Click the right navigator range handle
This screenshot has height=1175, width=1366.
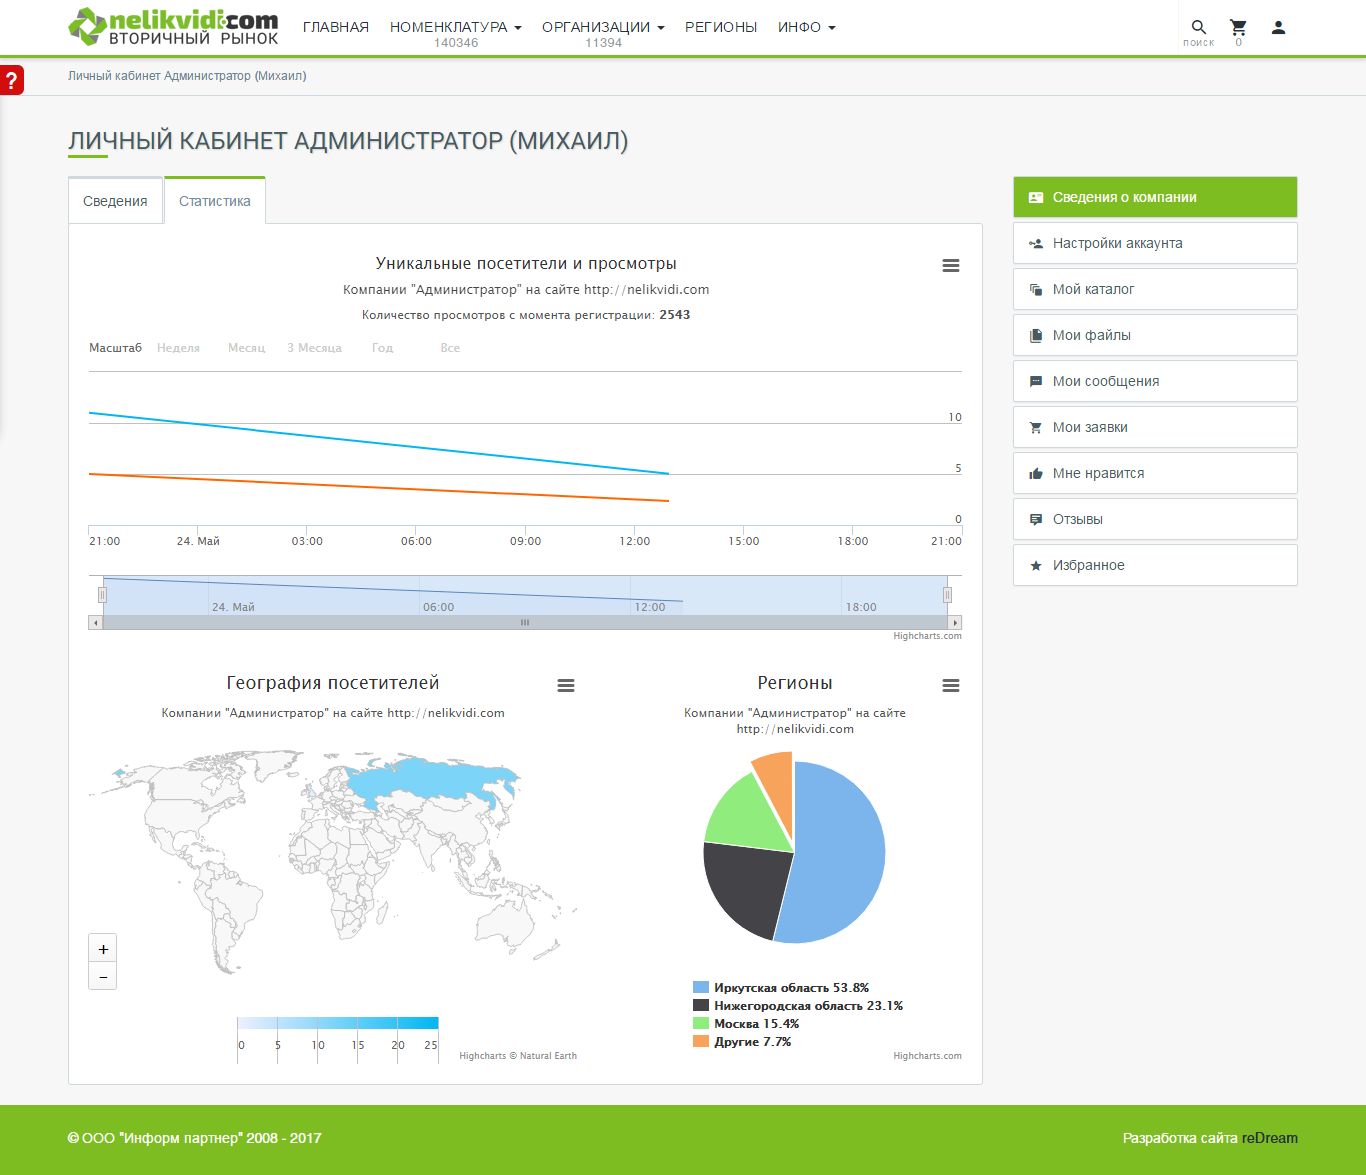947,595
